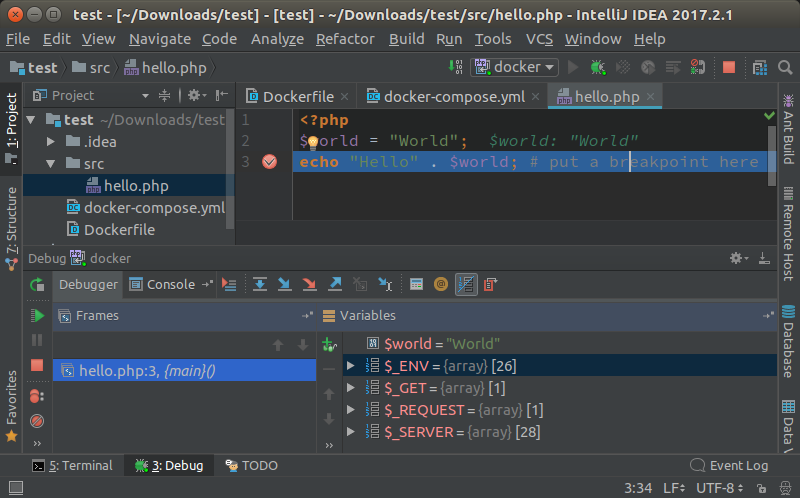Open Debug panel settings gear
Image resolution: width=800 pixels, height=498 pixels.
click(x=738, y=258)
